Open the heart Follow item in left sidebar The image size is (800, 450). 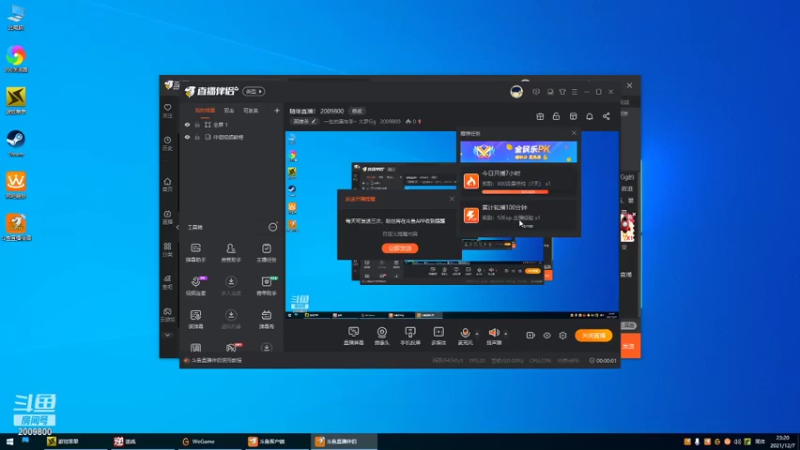click(167, 111)
